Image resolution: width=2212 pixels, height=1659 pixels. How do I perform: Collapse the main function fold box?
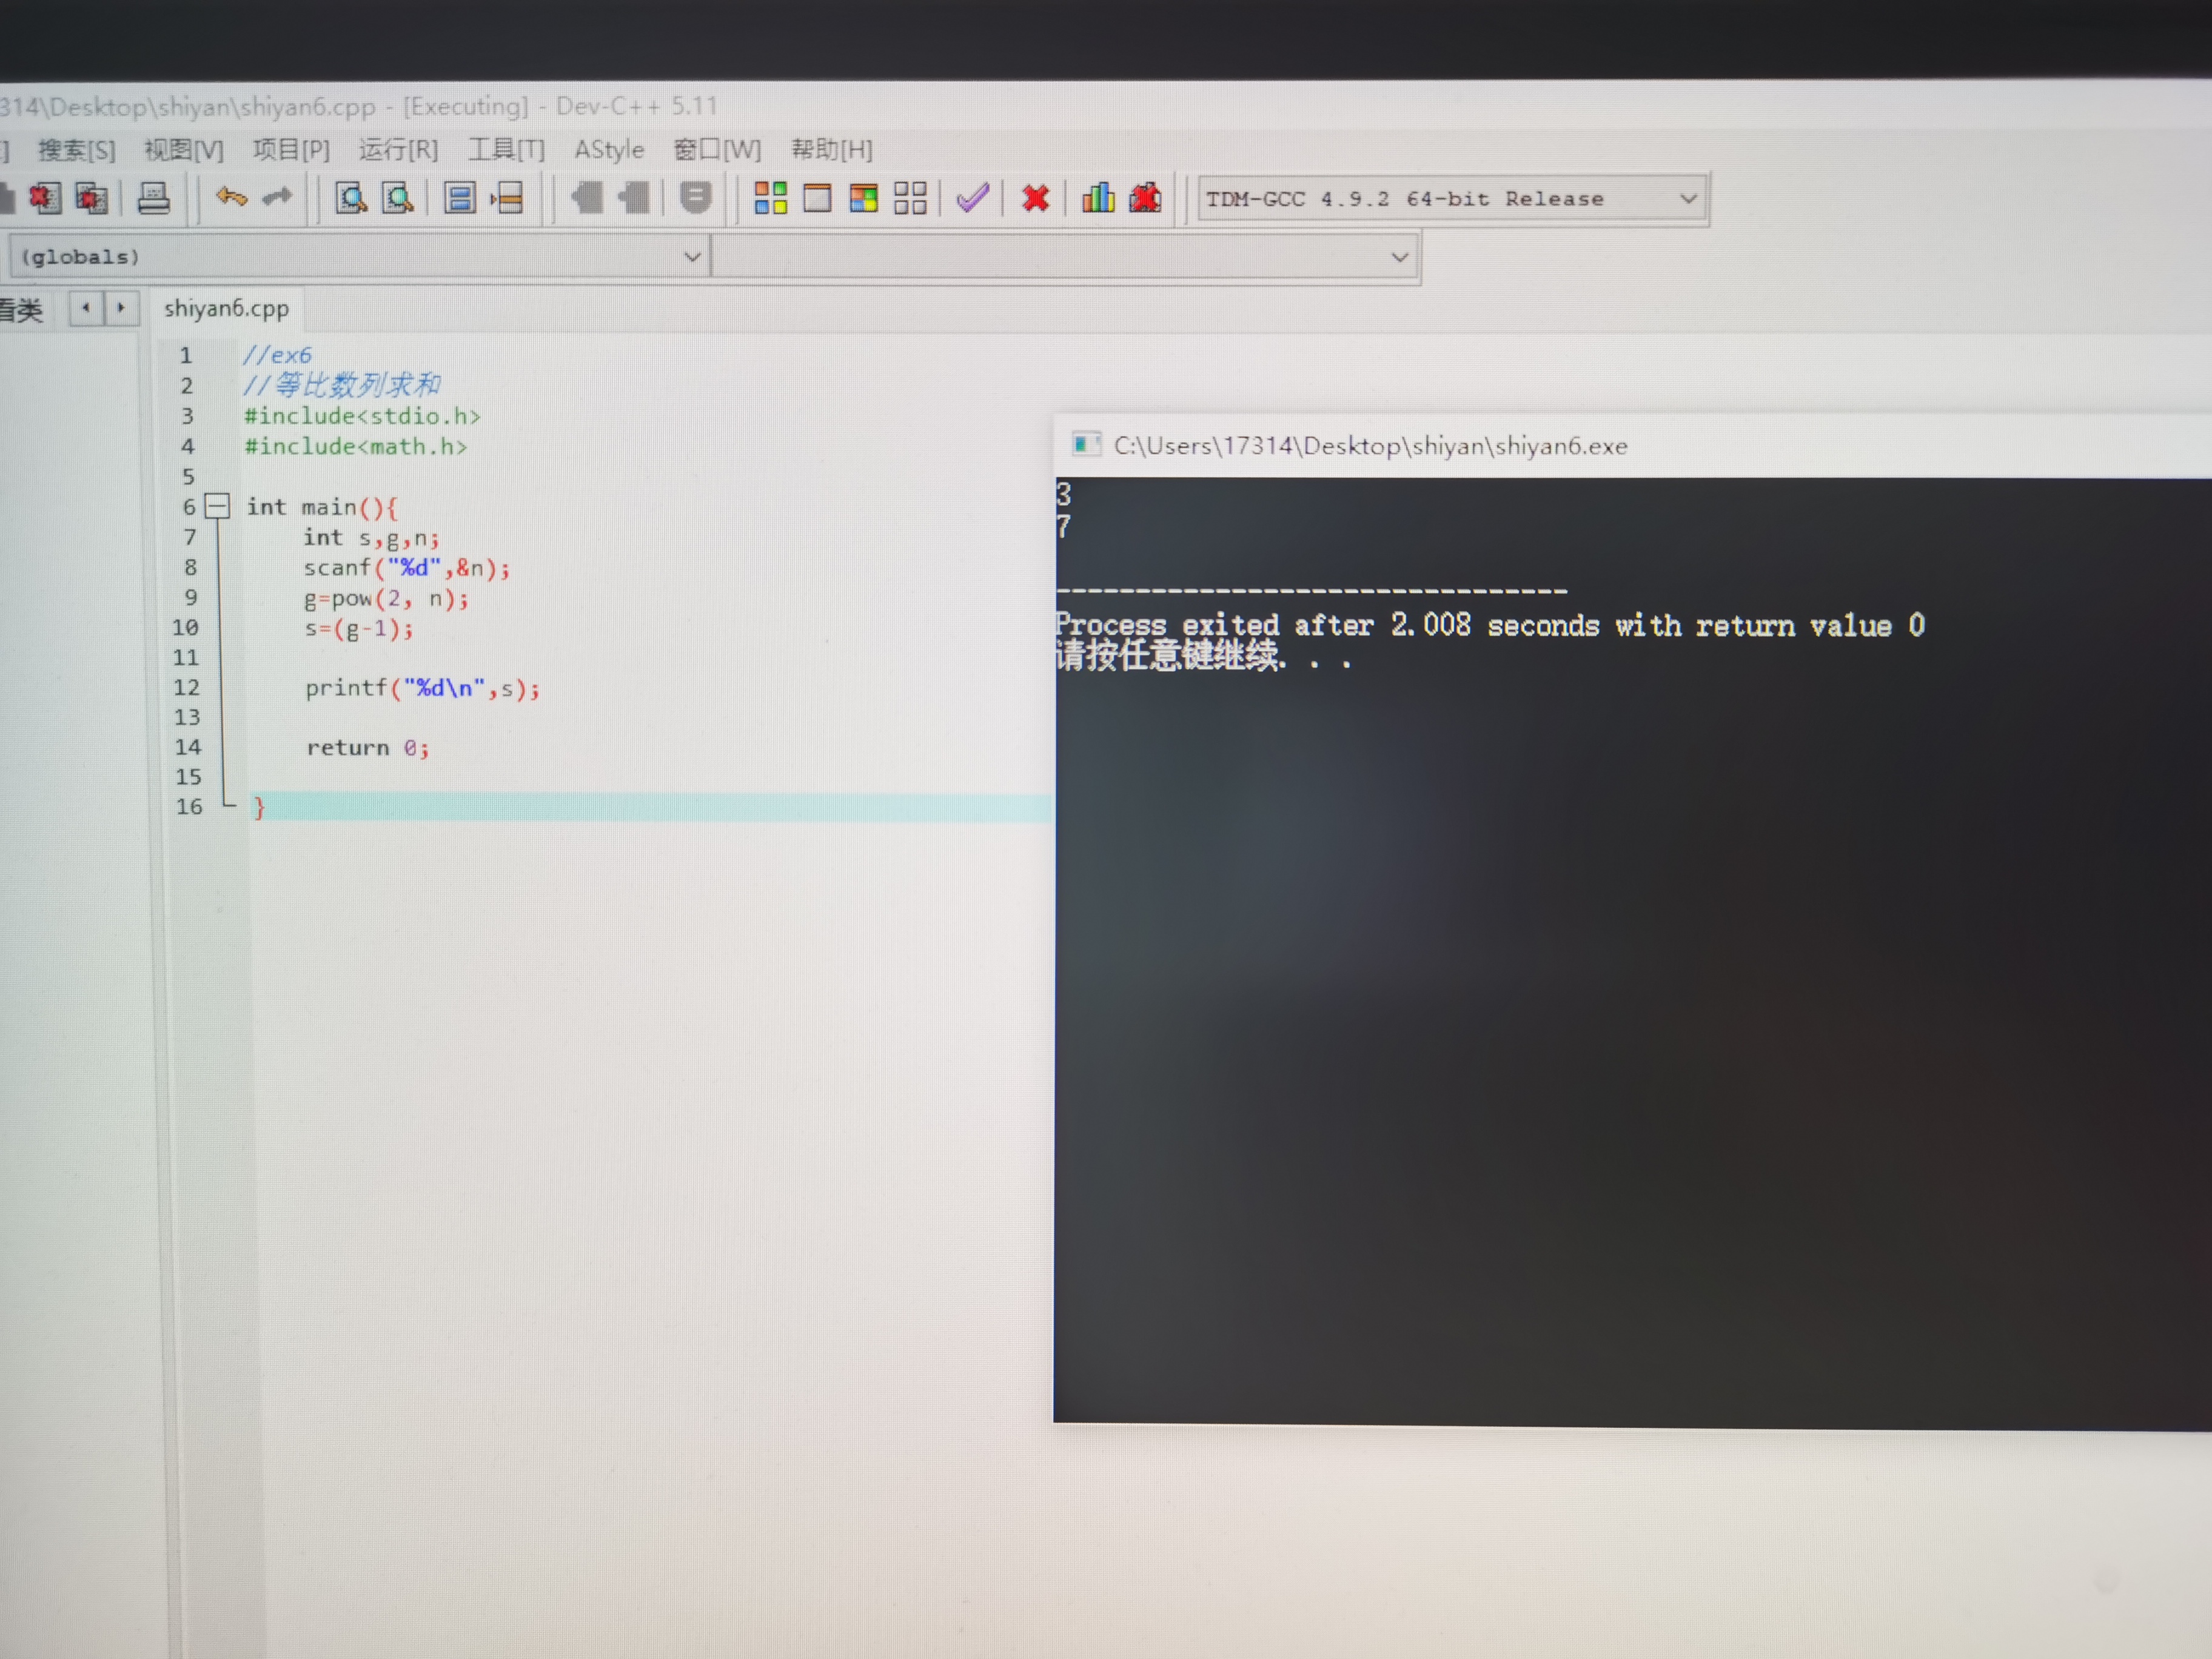[x=217, y=506]
